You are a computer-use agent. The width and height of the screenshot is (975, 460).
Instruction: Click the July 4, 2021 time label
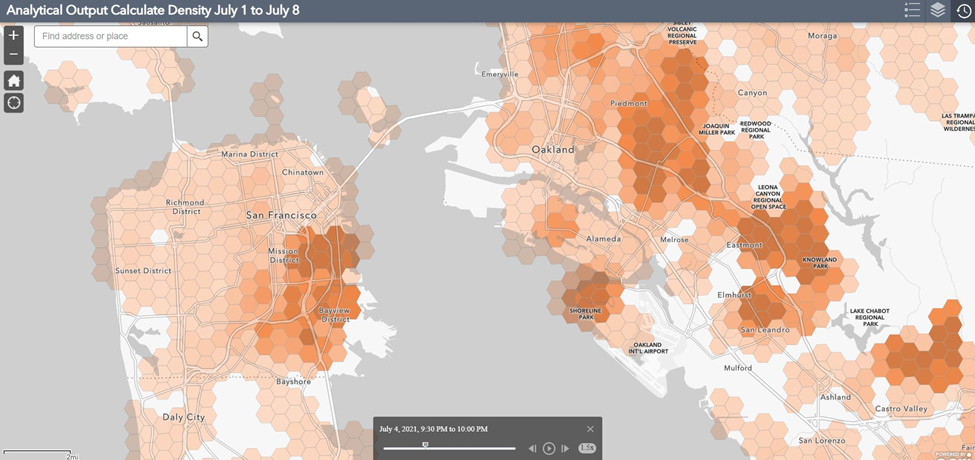click(433, 429)
